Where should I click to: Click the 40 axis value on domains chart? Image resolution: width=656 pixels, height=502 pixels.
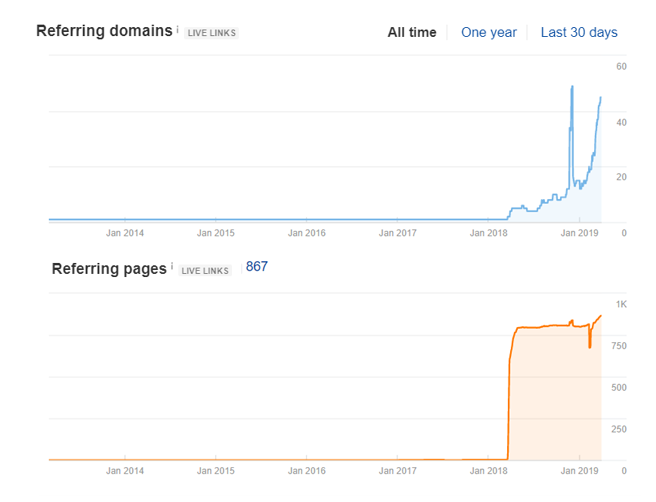[x=621, y=123]
